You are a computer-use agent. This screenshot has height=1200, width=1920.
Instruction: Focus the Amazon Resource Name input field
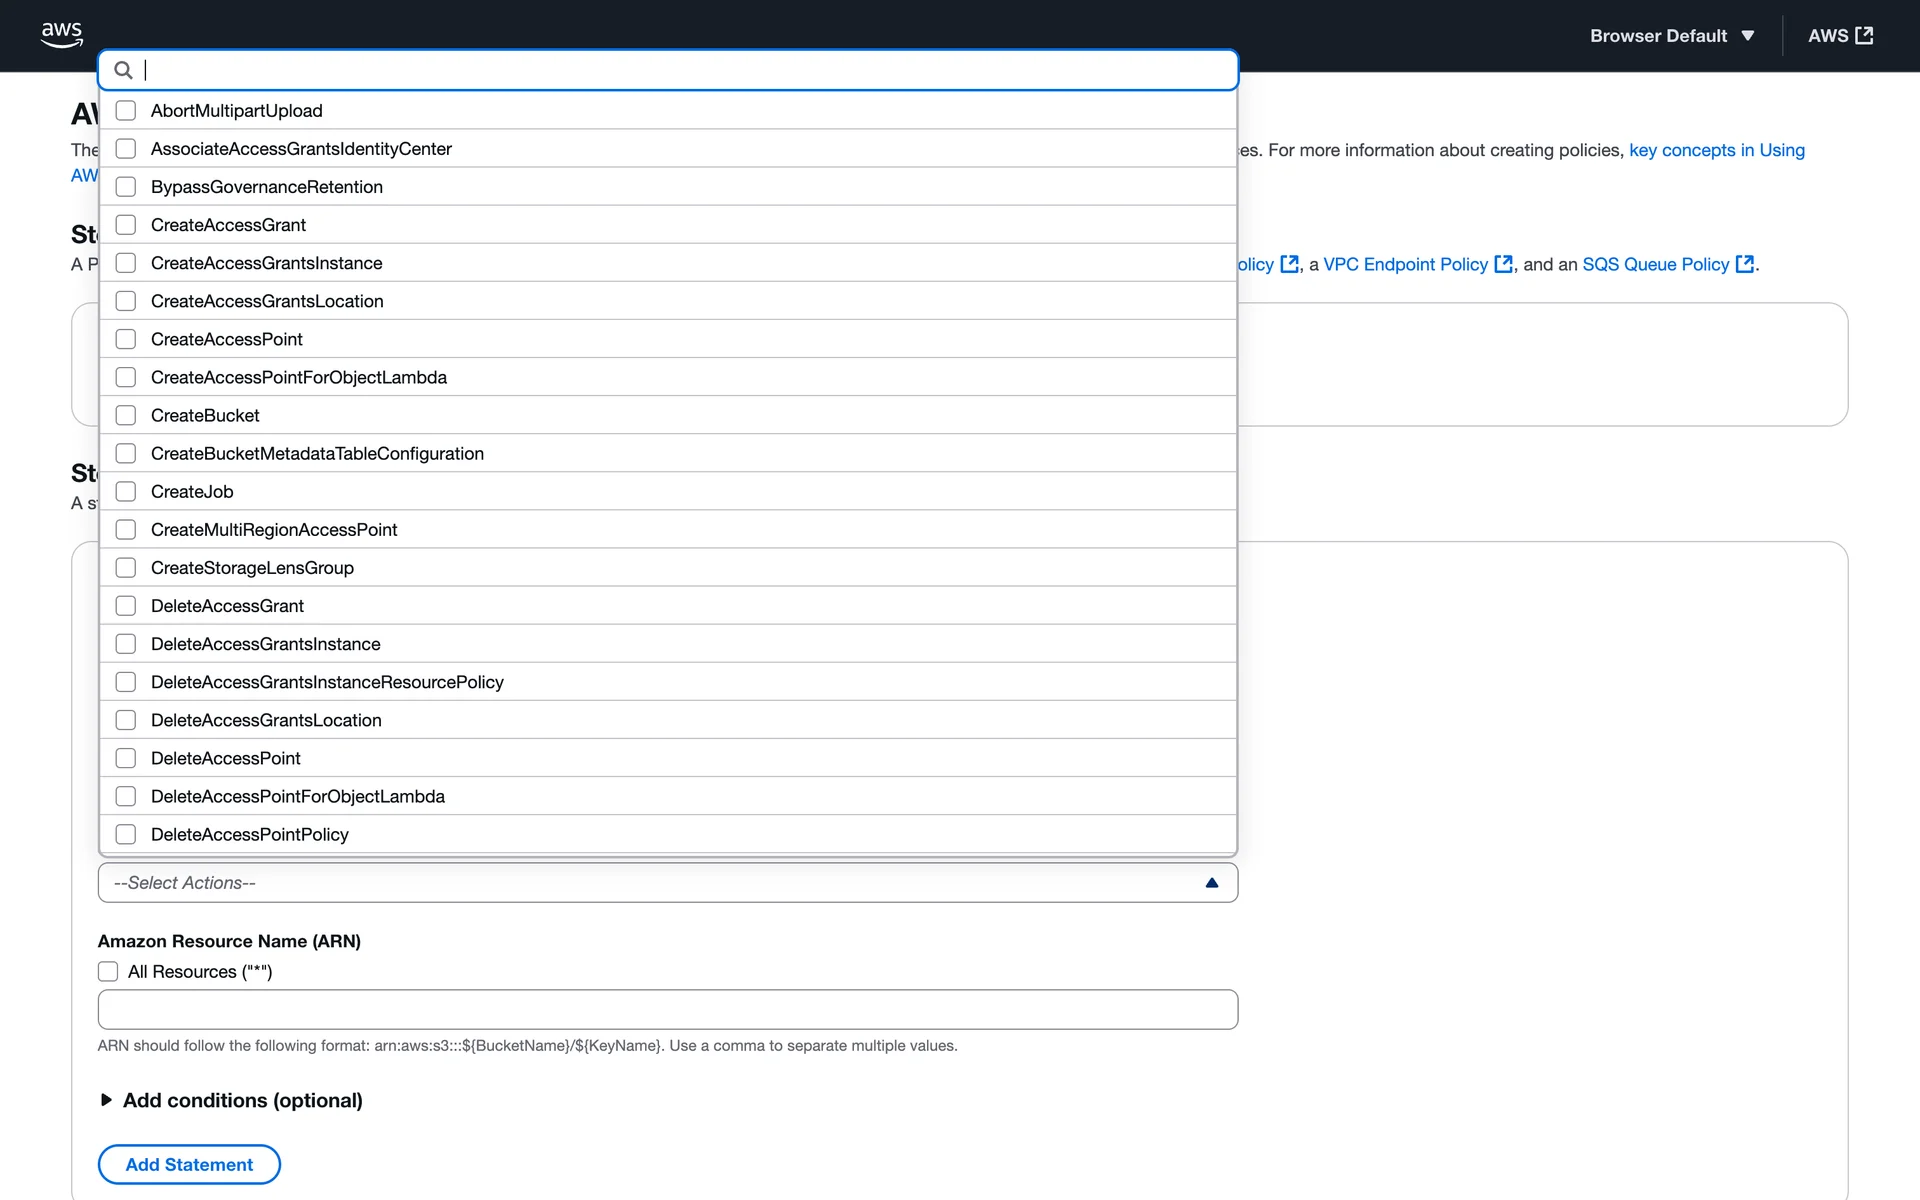pos(667,1009)
